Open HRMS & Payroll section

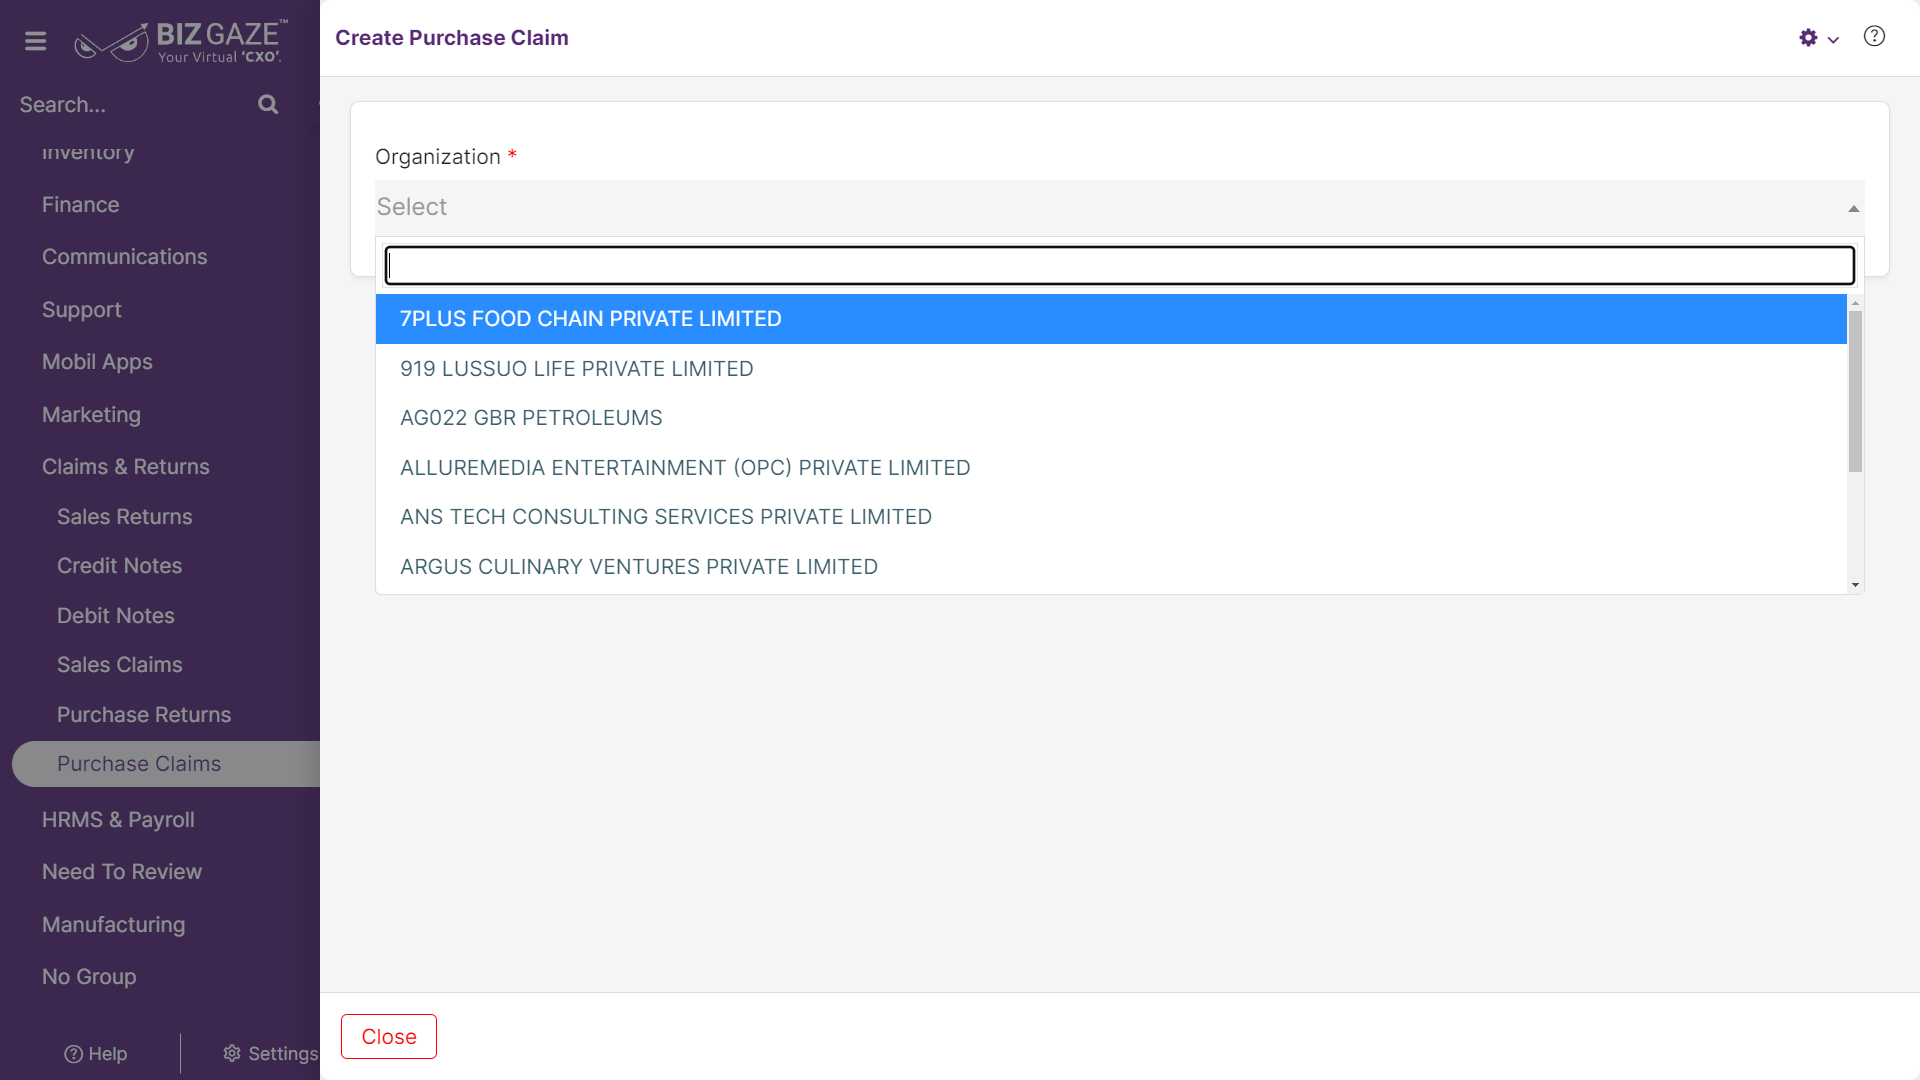[118, 820]
